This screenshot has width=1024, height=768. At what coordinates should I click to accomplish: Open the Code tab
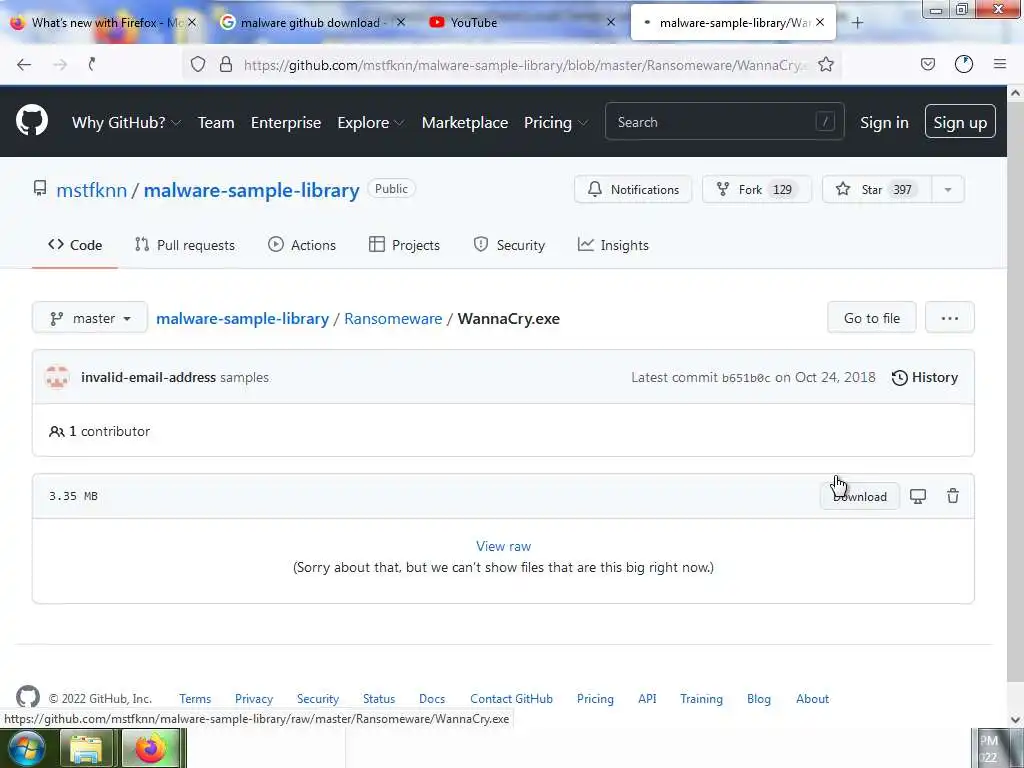coord(75,245)
